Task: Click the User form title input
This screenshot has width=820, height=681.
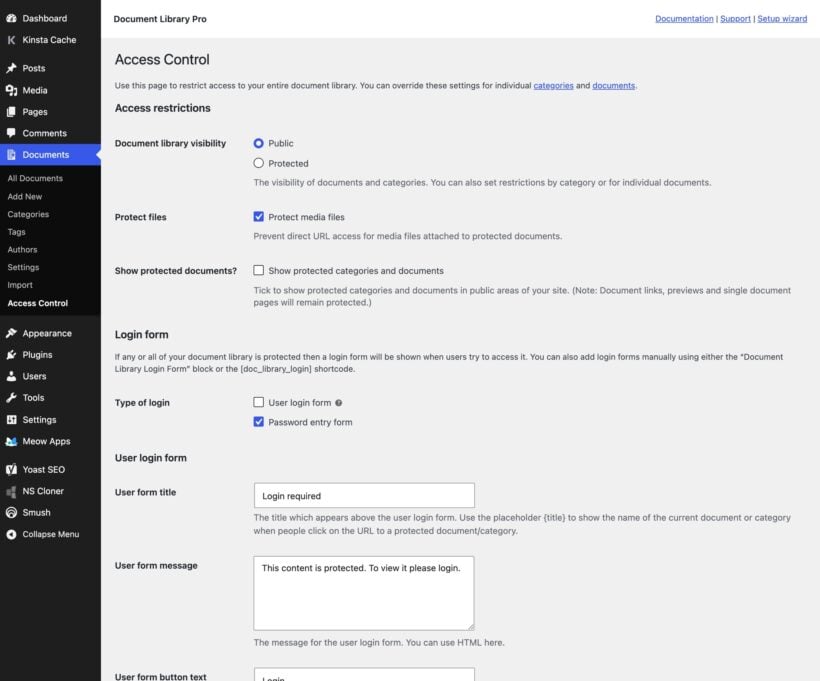Action: click(364, 495)
